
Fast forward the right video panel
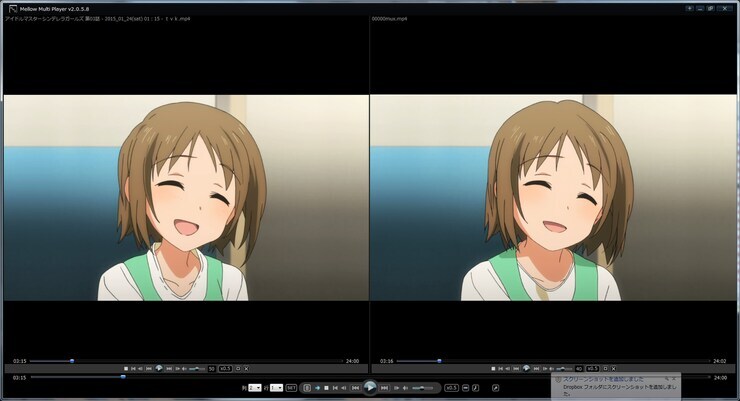tap(537, 368)
